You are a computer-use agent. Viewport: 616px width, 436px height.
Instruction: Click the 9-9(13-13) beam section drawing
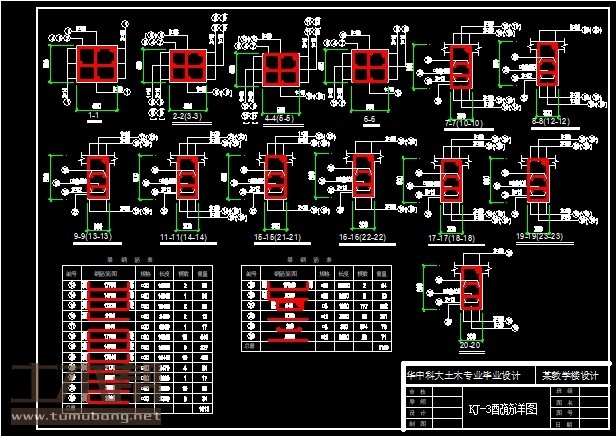tap(98, 179)
